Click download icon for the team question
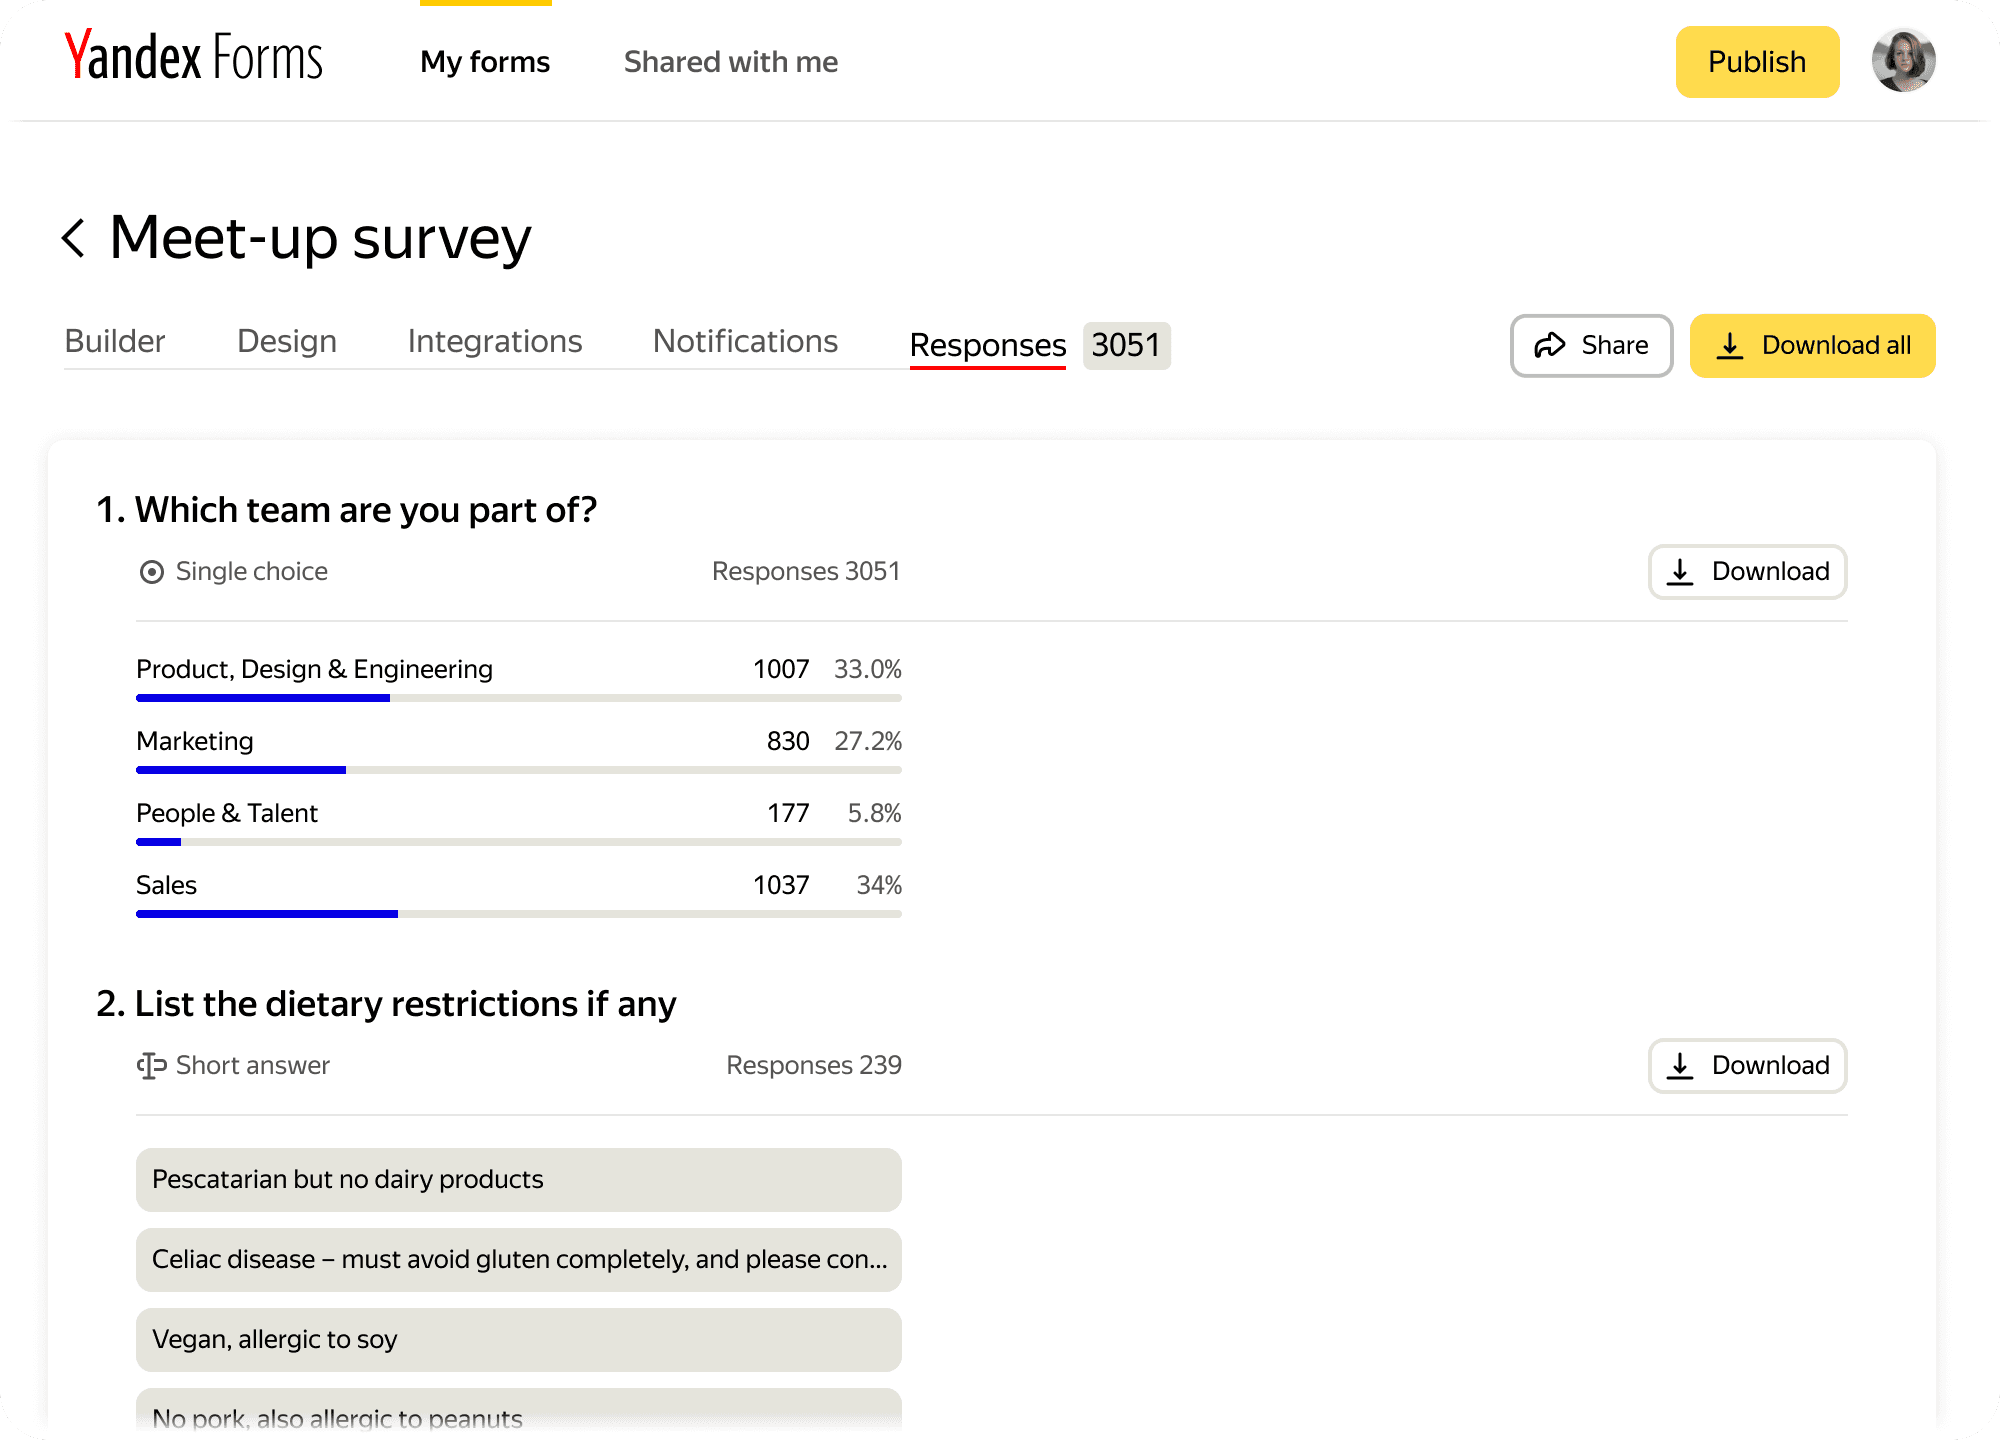The image size is (2000, 1440). pyautogui.click(x=1680, y=572)
